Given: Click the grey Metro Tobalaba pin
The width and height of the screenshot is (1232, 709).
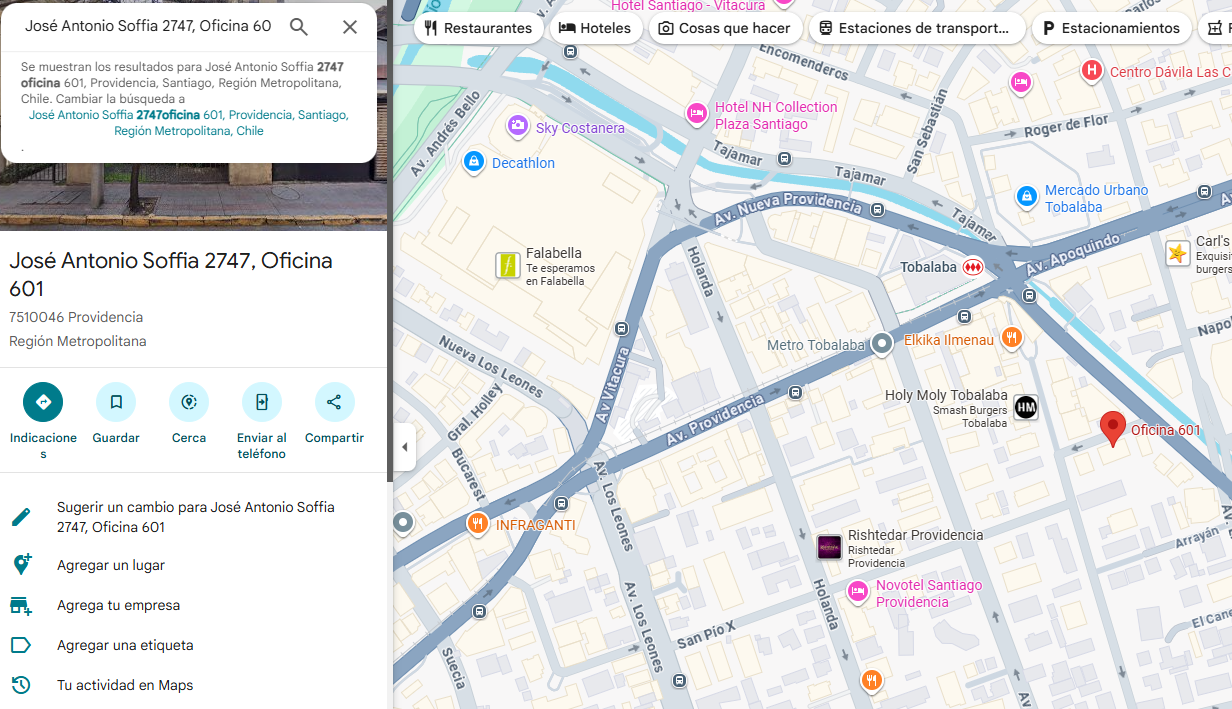Looking at the screenshot, I should [x=882, y=344].
